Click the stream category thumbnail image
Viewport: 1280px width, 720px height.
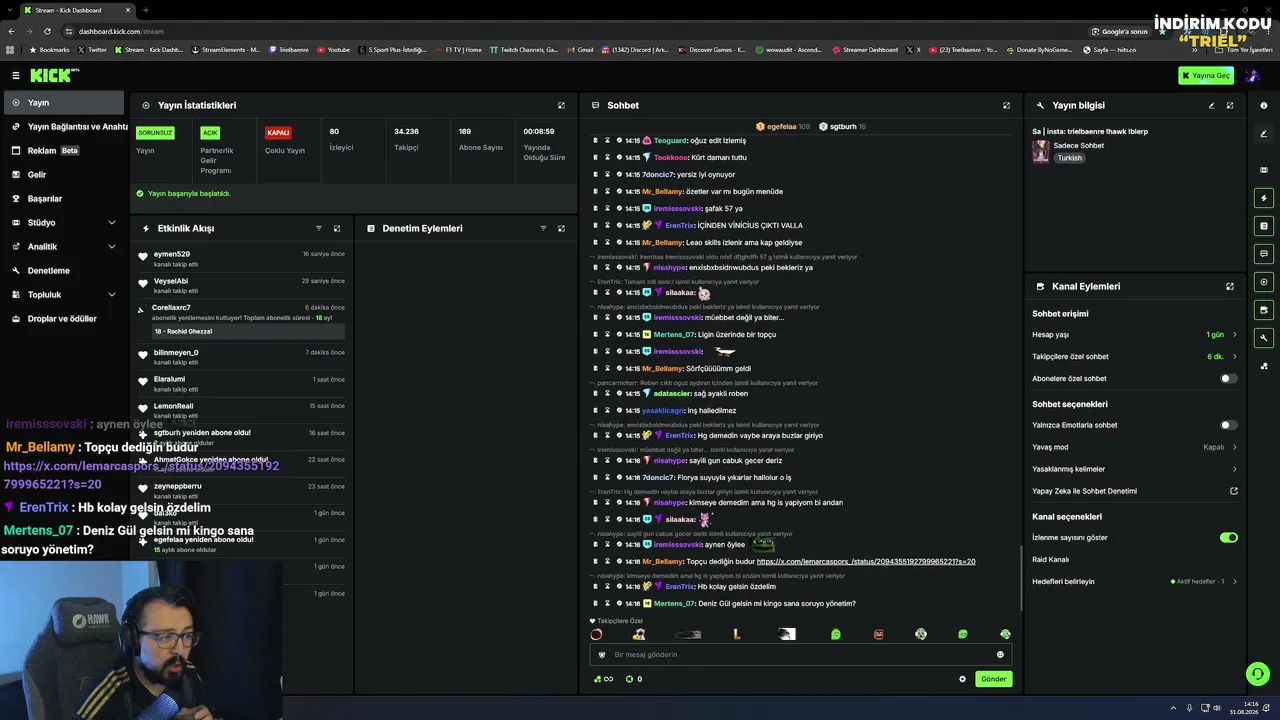coord(1041,151)
